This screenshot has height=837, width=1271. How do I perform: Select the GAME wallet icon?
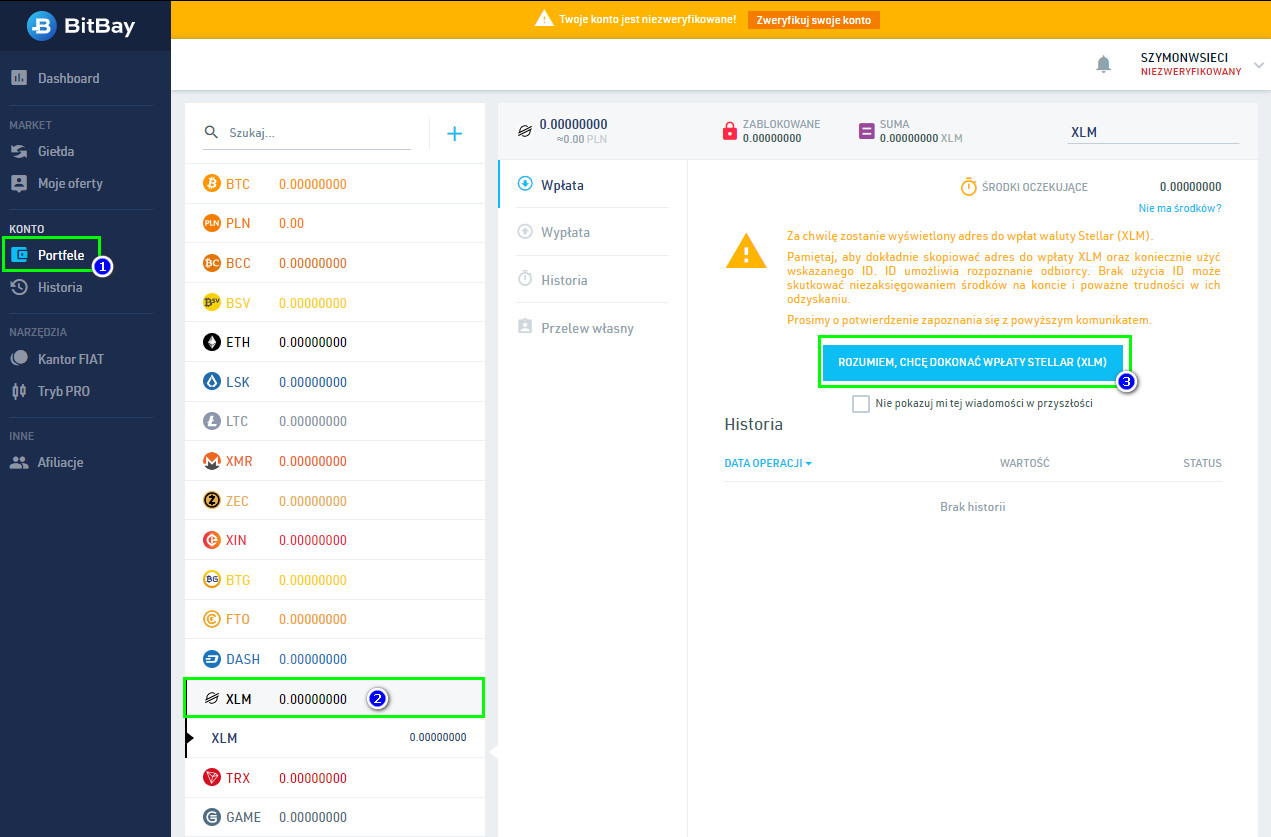211,817
